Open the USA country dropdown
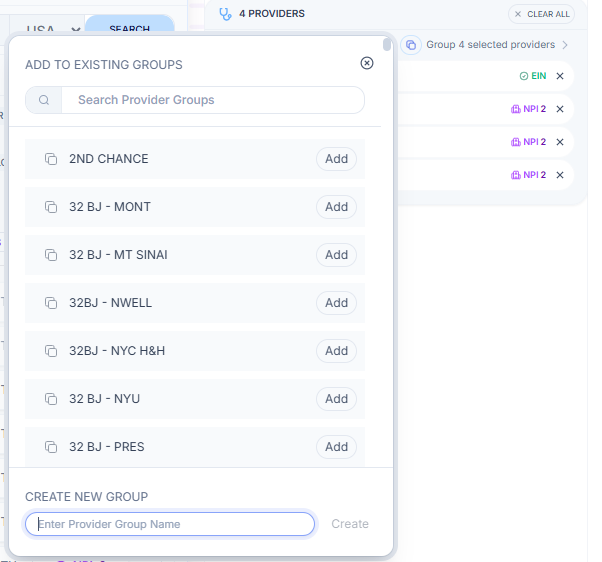602x562 pixels. (53, 30)
